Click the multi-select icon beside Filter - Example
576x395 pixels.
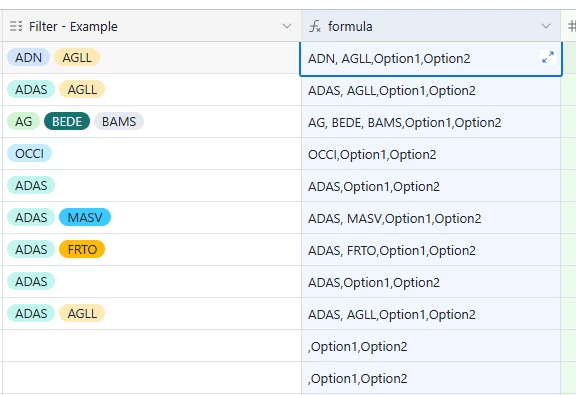coord(16,26)
